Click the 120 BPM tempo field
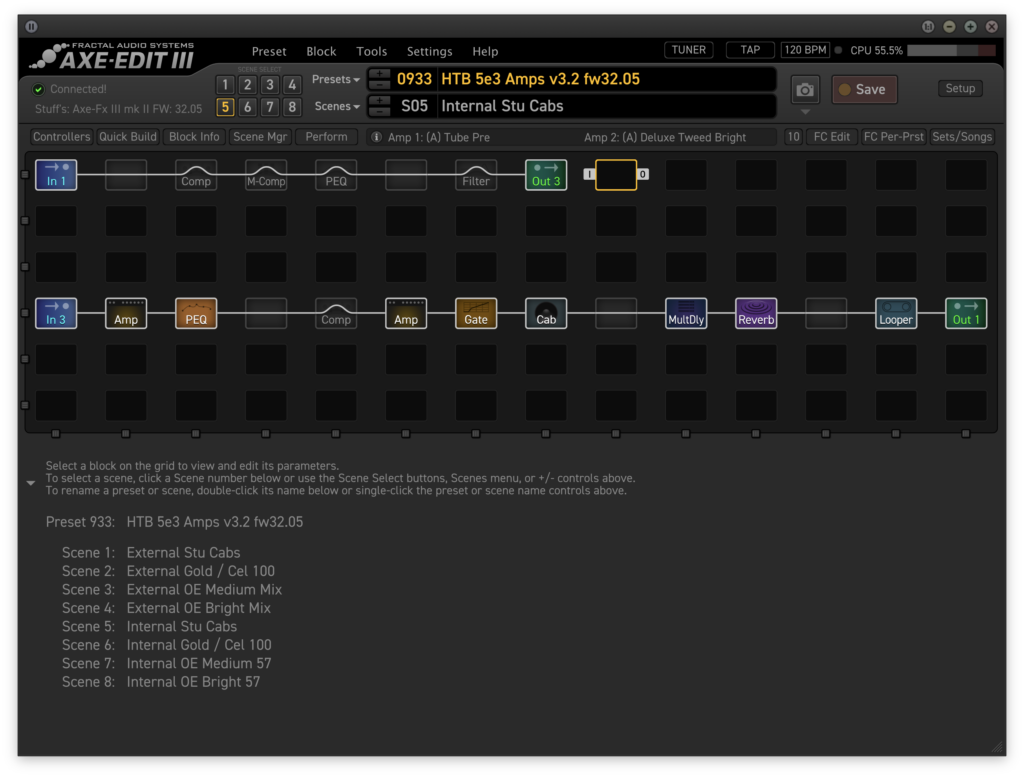The width and height of the screenshot is (1024, 777). point(805,50)
